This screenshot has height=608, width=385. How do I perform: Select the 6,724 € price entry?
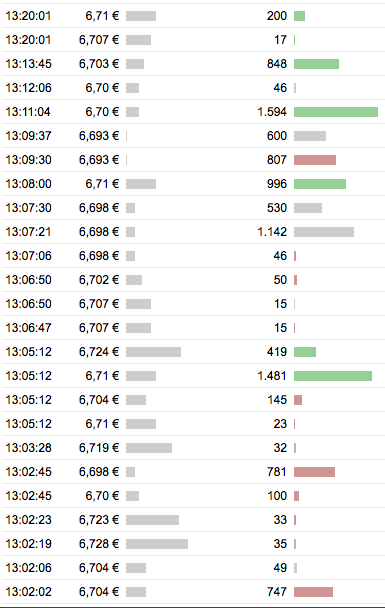click(99, 352)
